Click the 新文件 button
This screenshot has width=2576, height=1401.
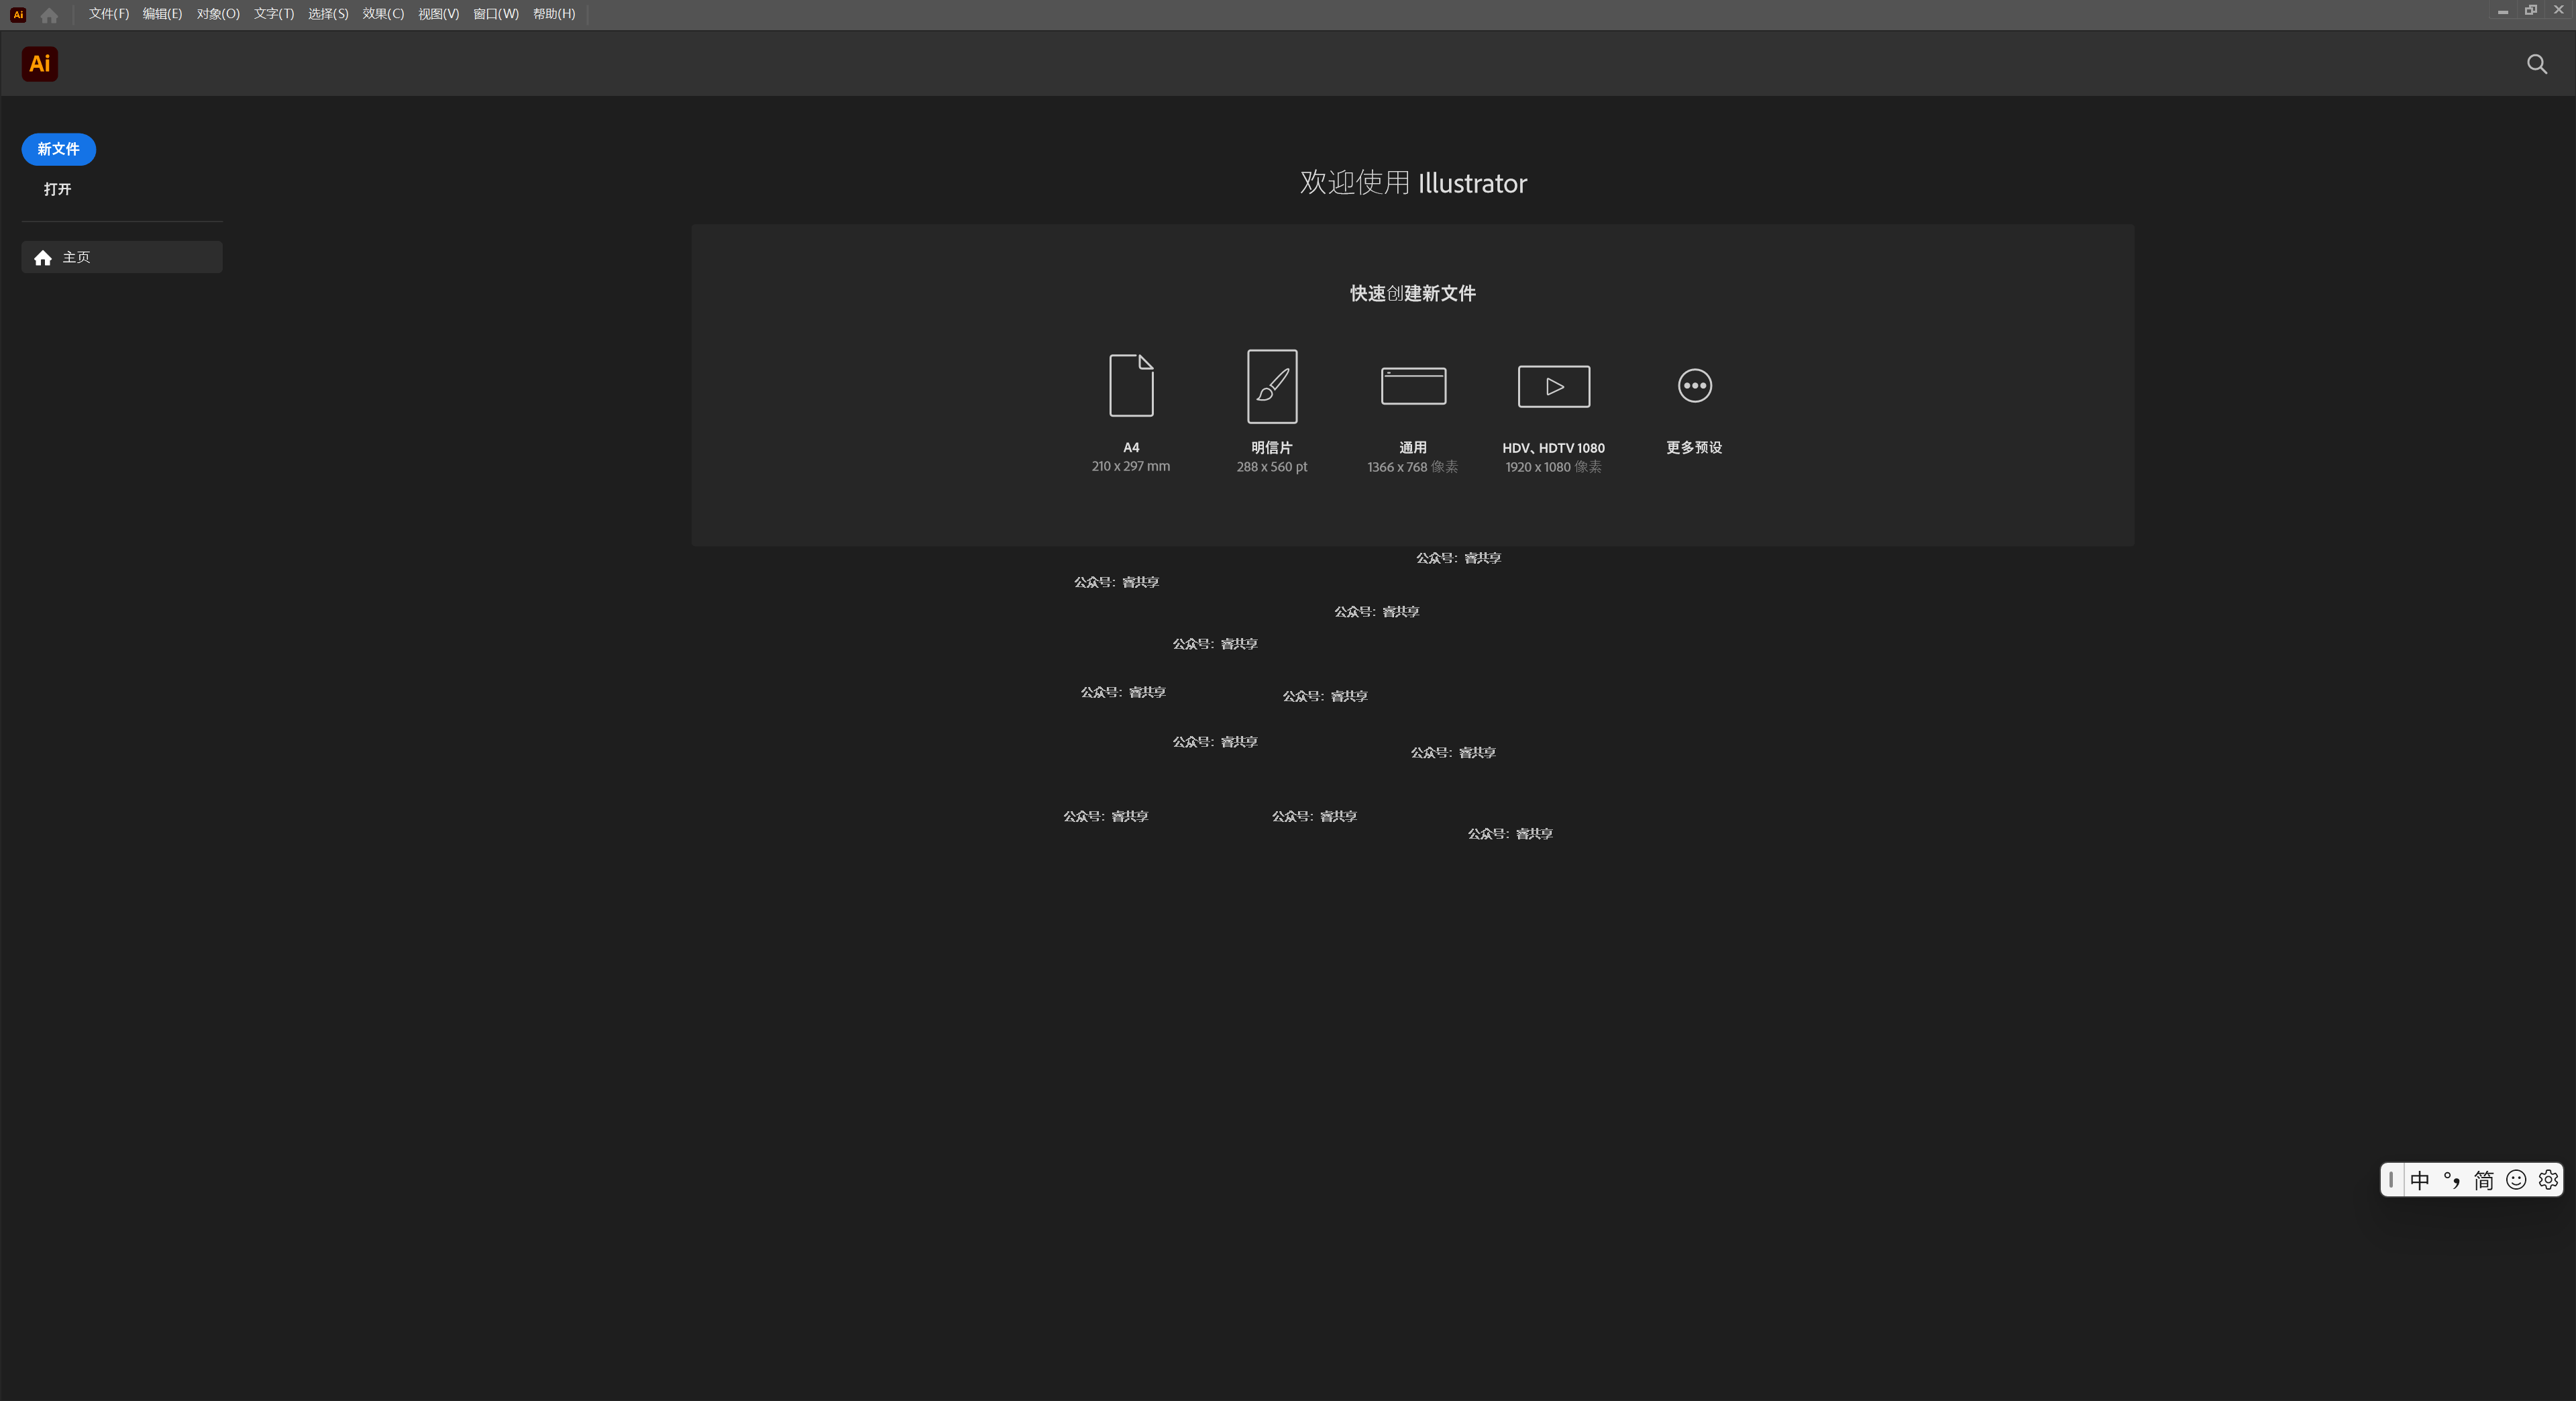[x=58, y=149]
